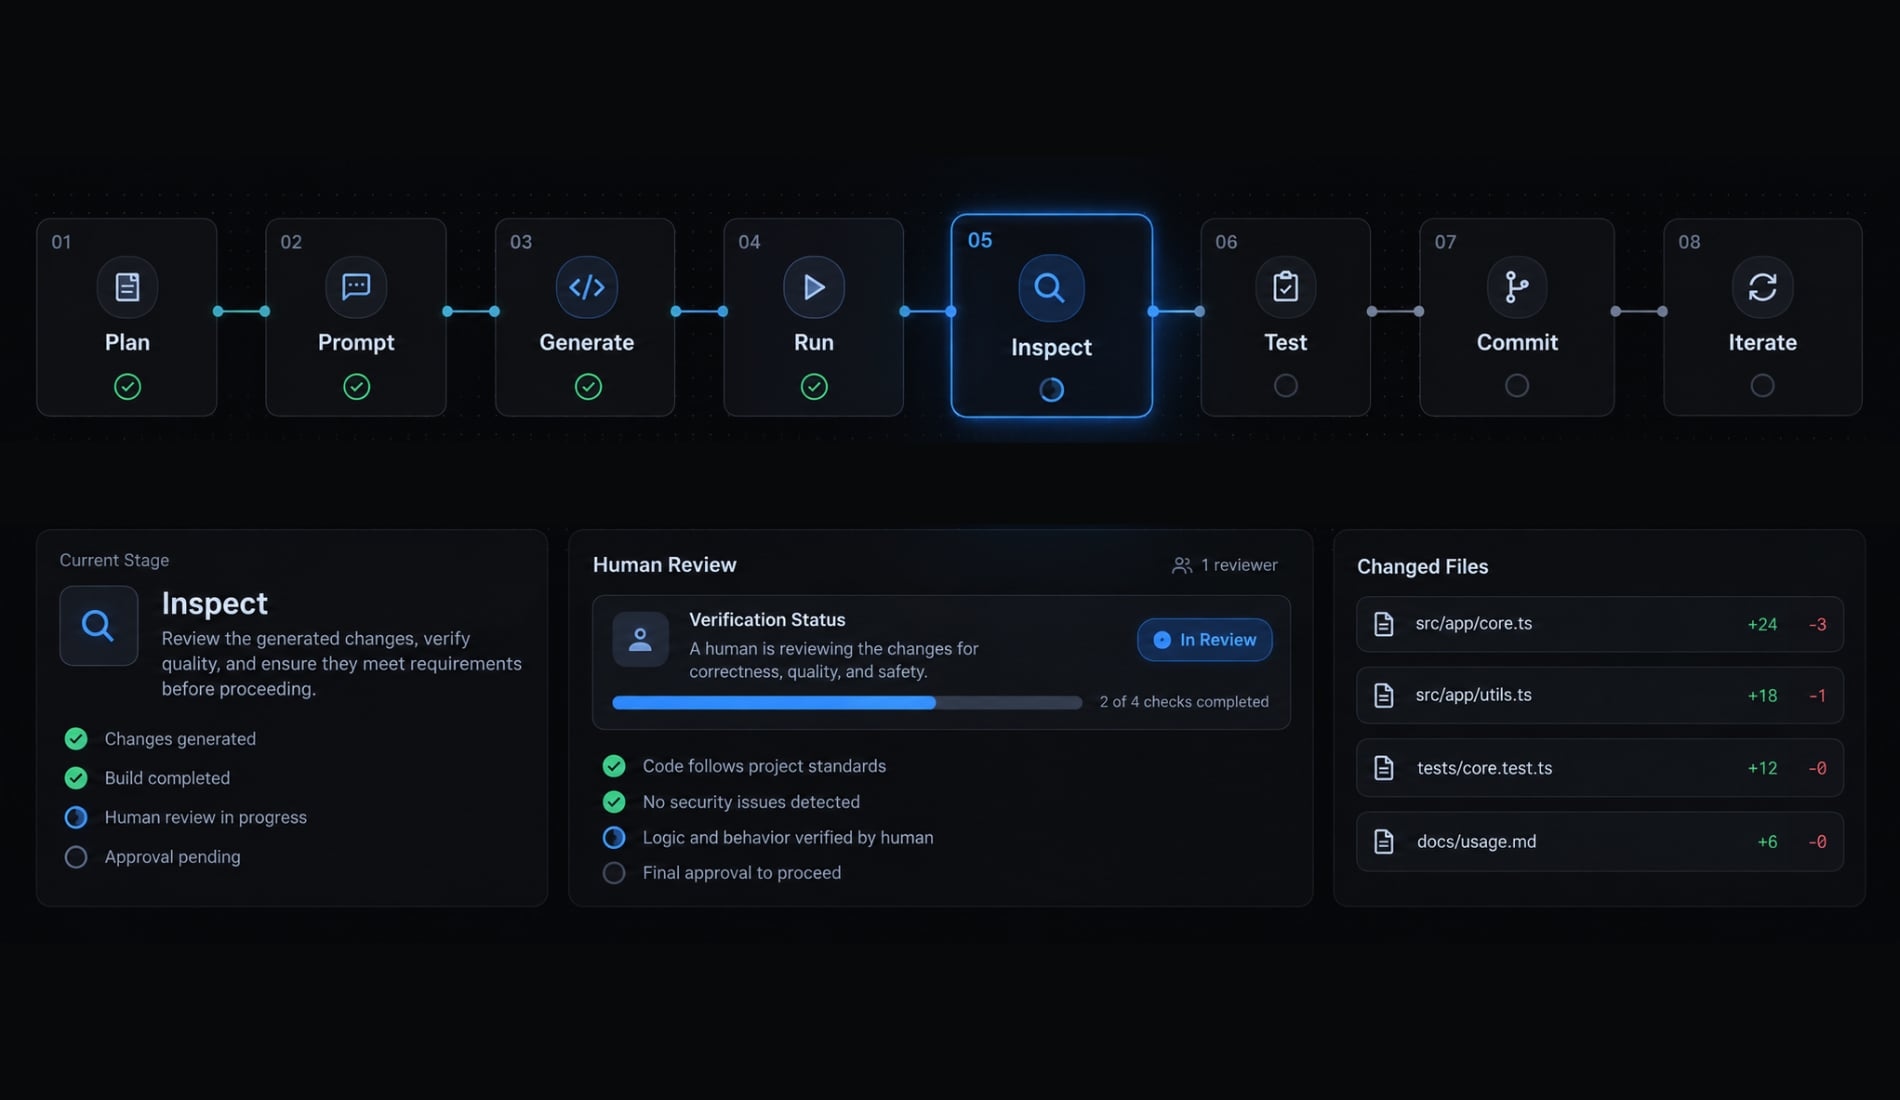The width and height of the screenshot is (1900, 1100).
Task: Click the 'Build completed' status text
Action: click(167, 778)
